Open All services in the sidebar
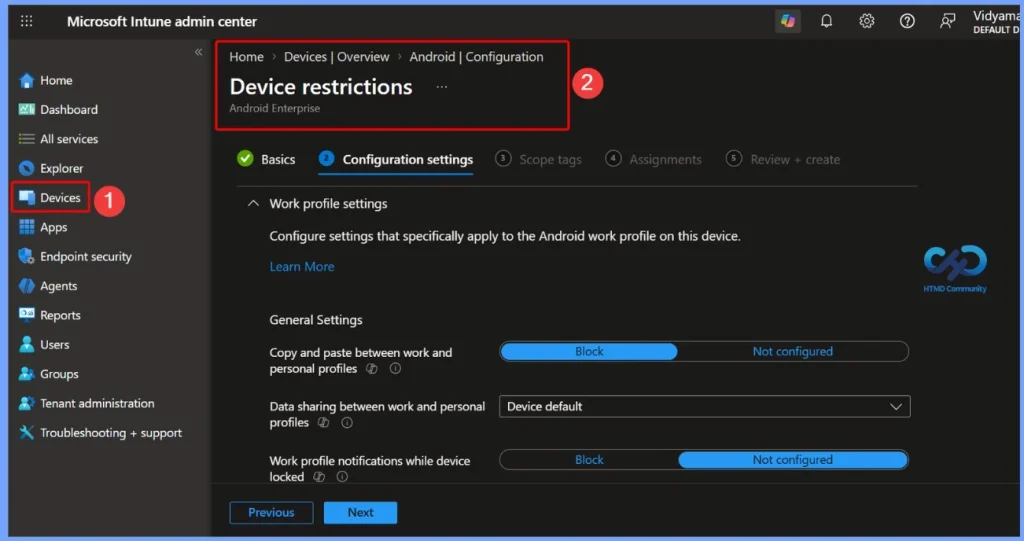Viewport: 1024px width, 541px height. pyautogui.click(x=69, y=139)
